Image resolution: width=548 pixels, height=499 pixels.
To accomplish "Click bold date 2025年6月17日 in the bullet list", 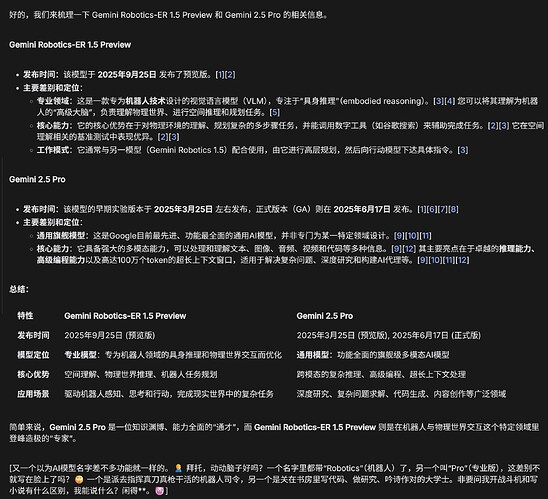I will 362,209.
